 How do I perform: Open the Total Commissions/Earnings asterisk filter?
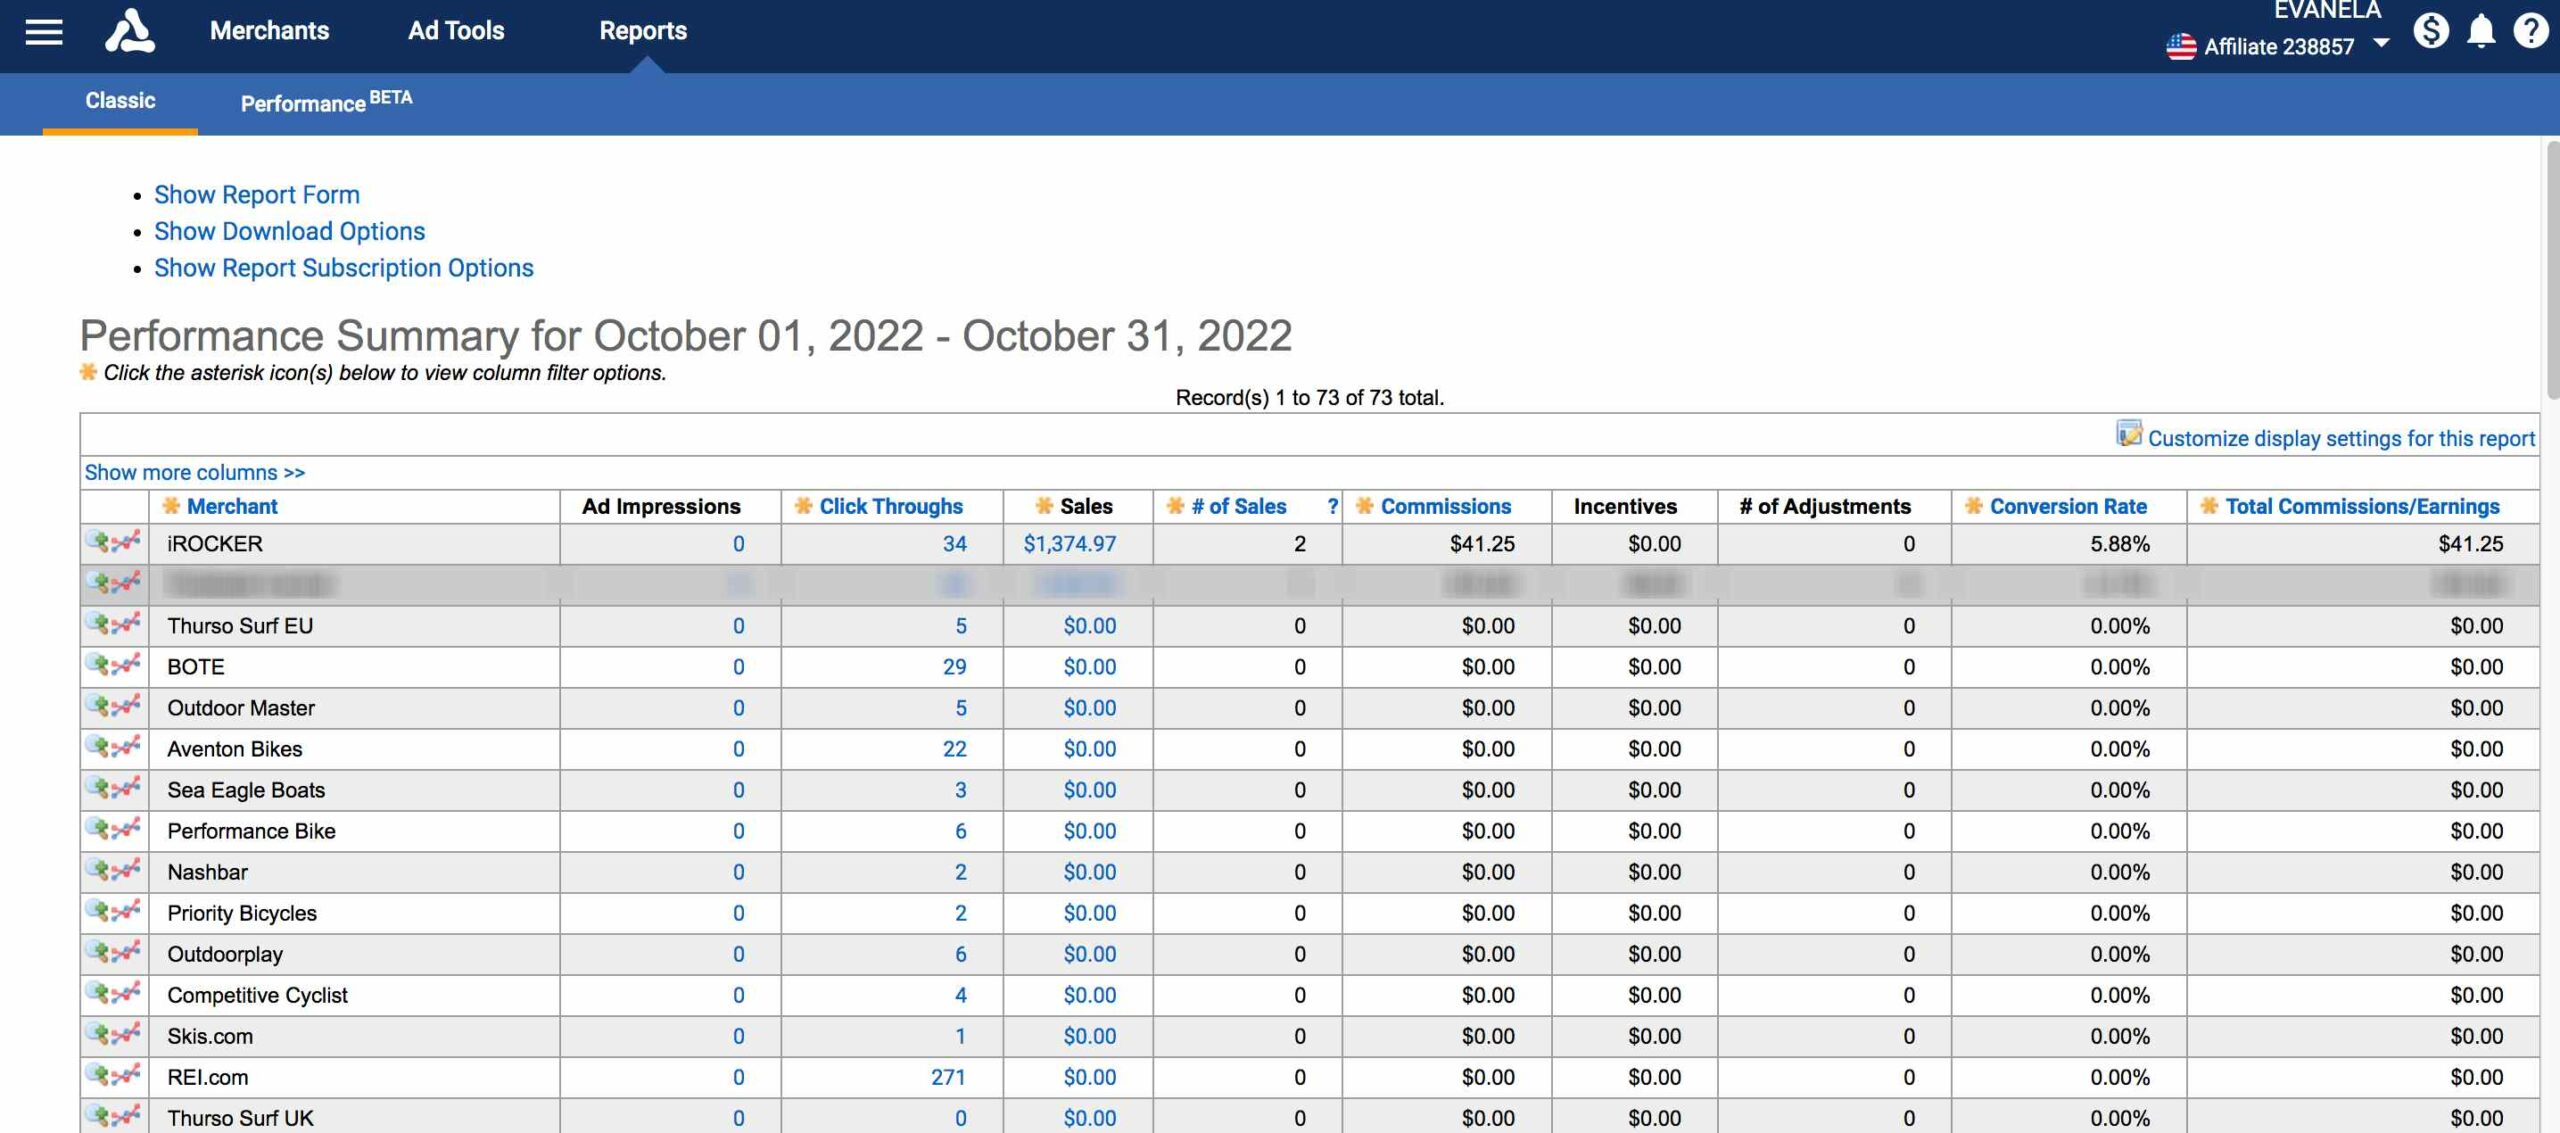click(x=2209, y=506)
